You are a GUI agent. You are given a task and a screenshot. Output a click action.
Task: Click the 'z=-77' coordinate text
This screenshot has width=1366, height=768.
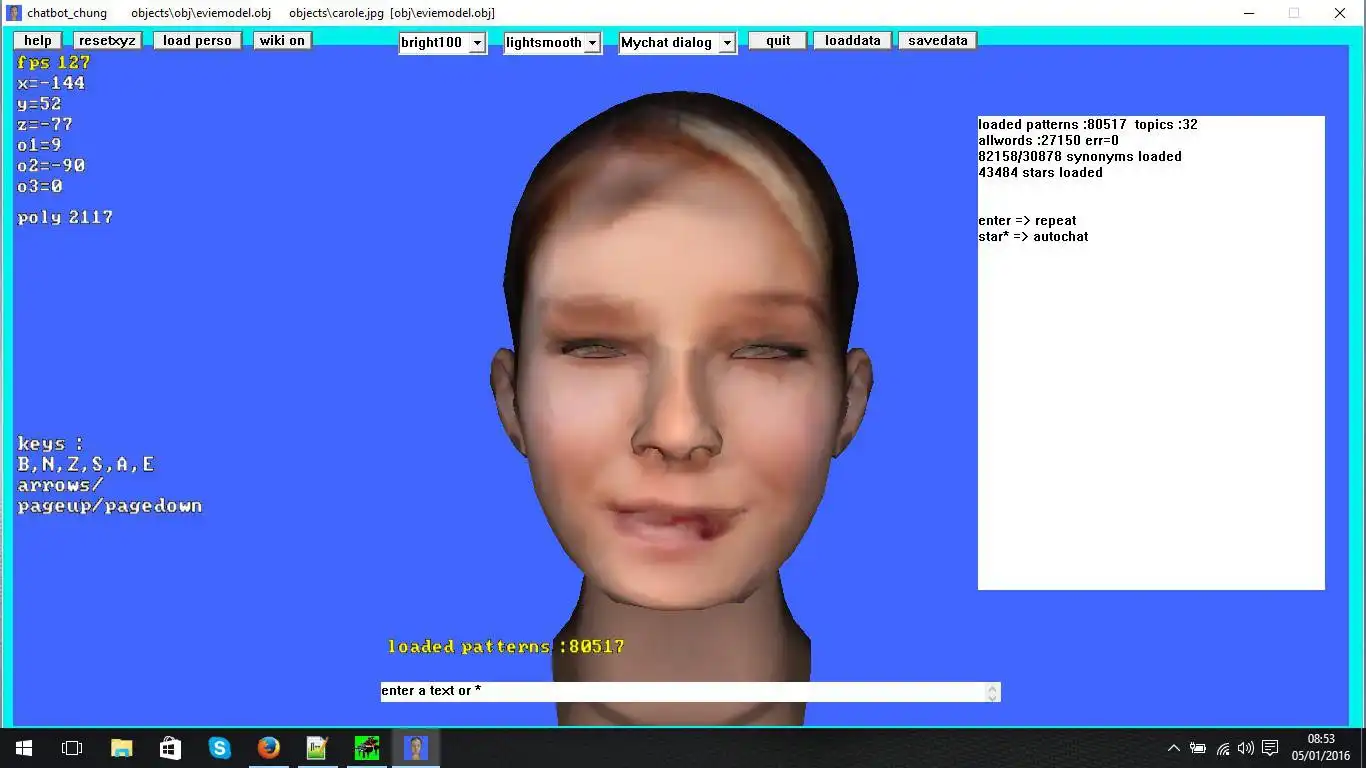(45, 125)
